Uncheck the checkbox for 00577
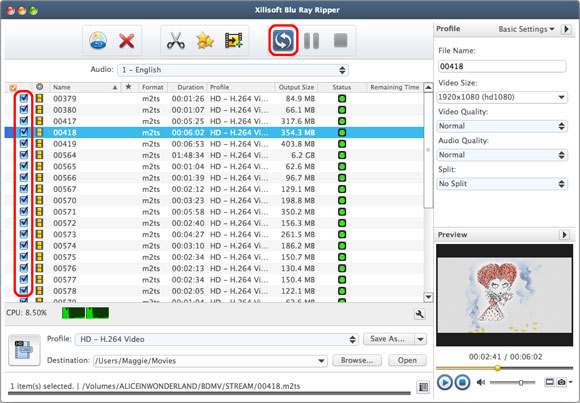This screenshot has width=580, height=403. point(24,279)
